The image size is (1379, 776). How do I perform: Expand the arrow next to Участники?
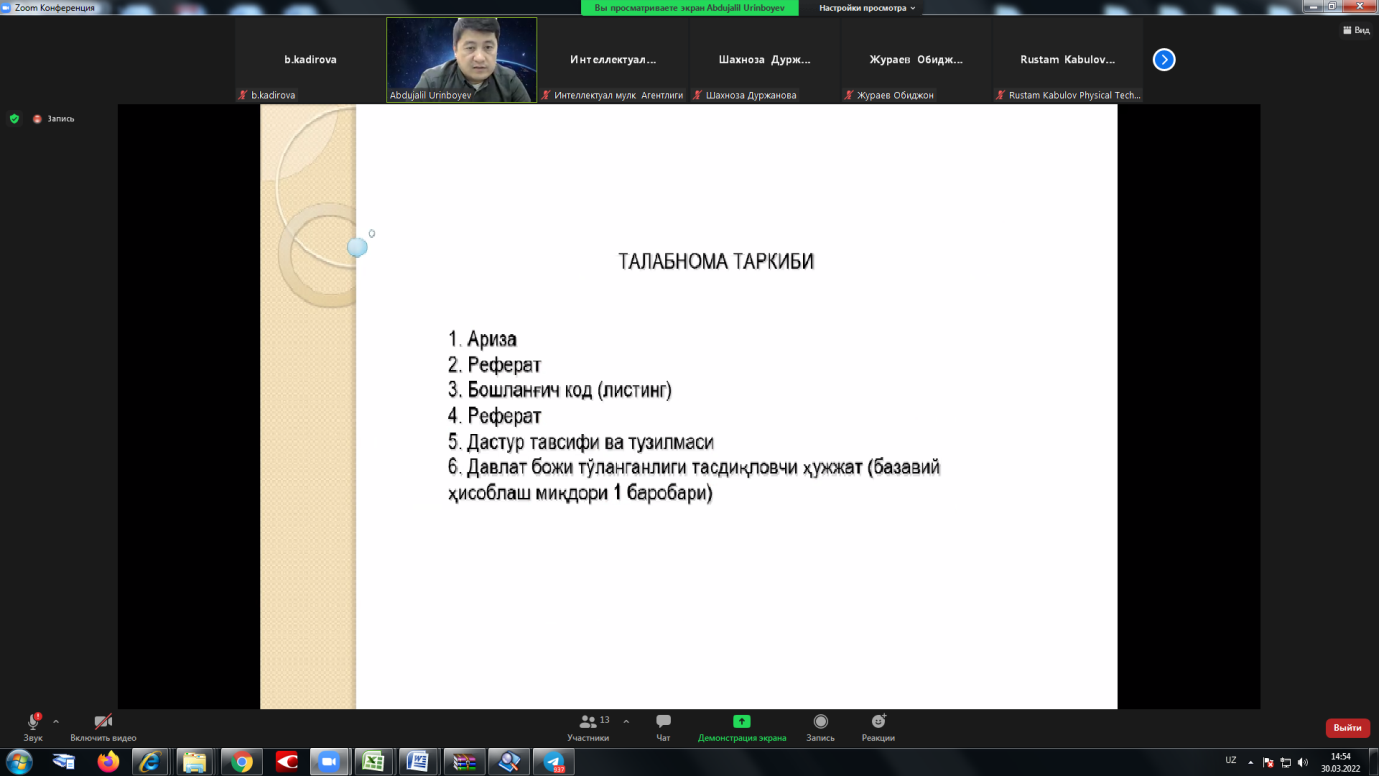[x=626, y=721]
